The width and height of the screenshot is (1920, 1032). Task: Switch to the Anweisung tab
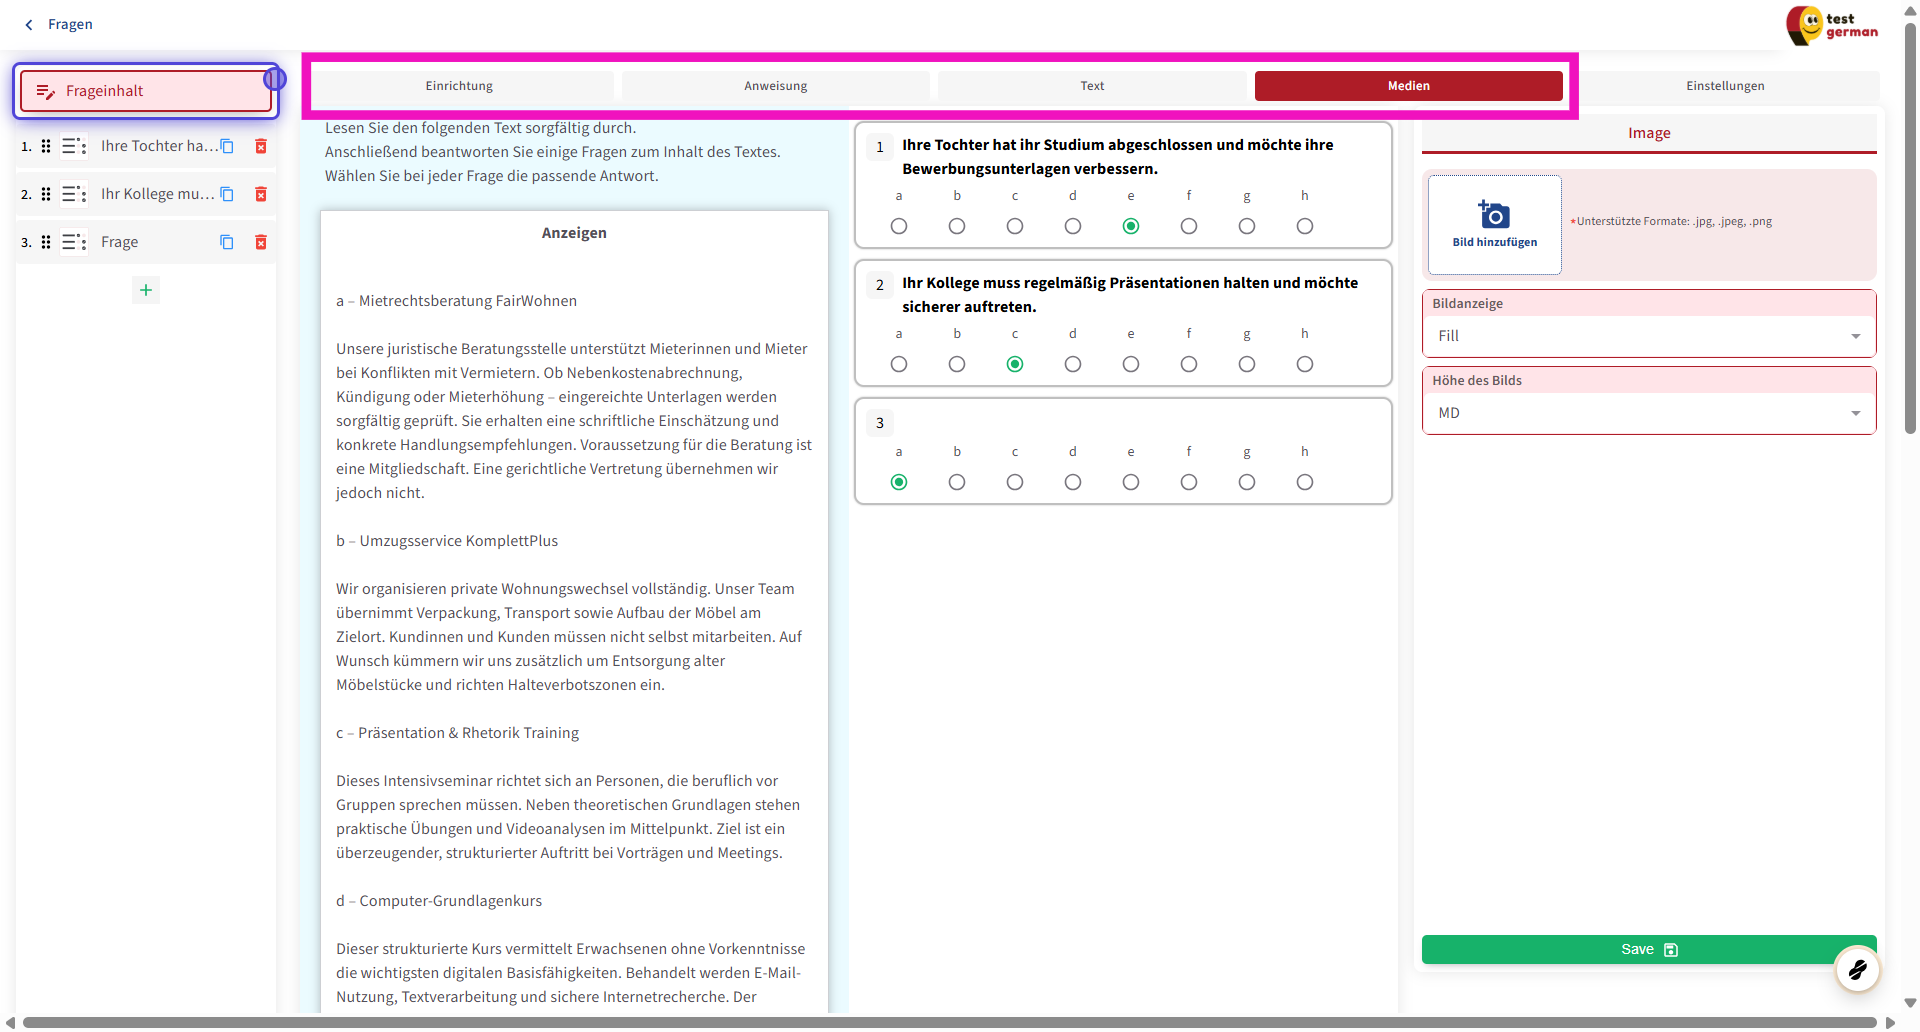(775, 86)
